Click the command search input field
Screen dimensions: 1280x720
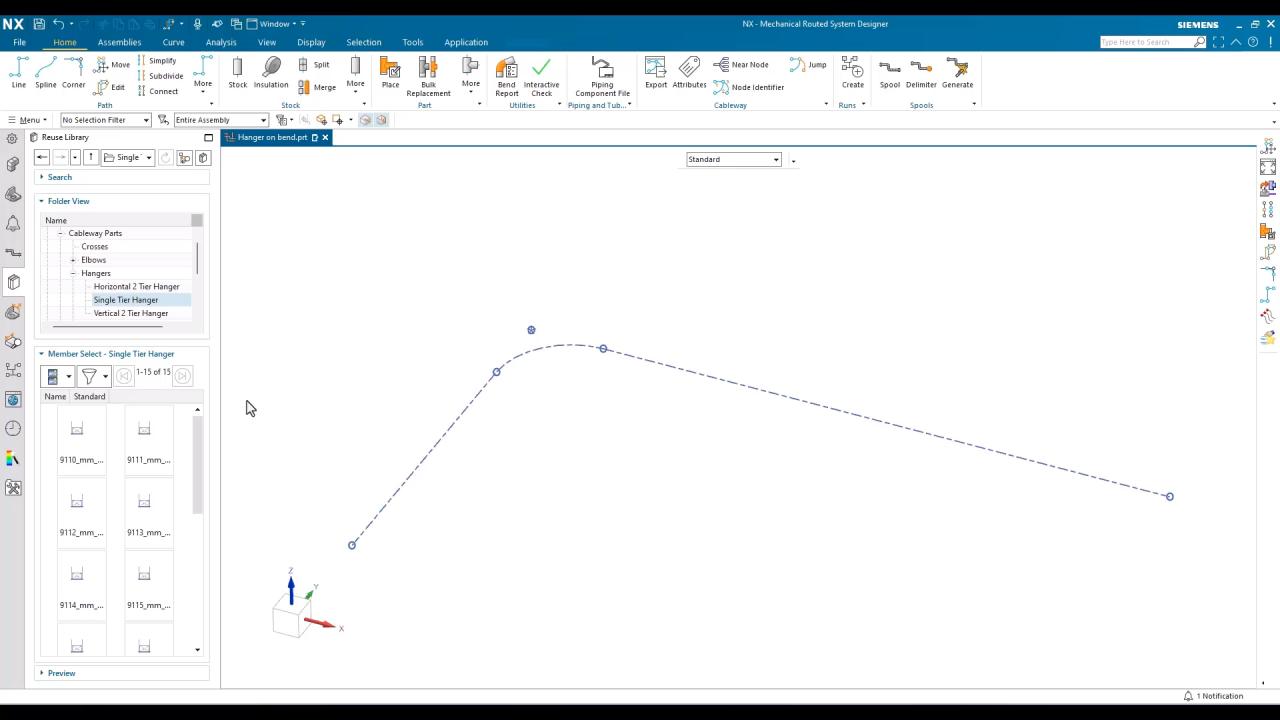click(1146, 42)
